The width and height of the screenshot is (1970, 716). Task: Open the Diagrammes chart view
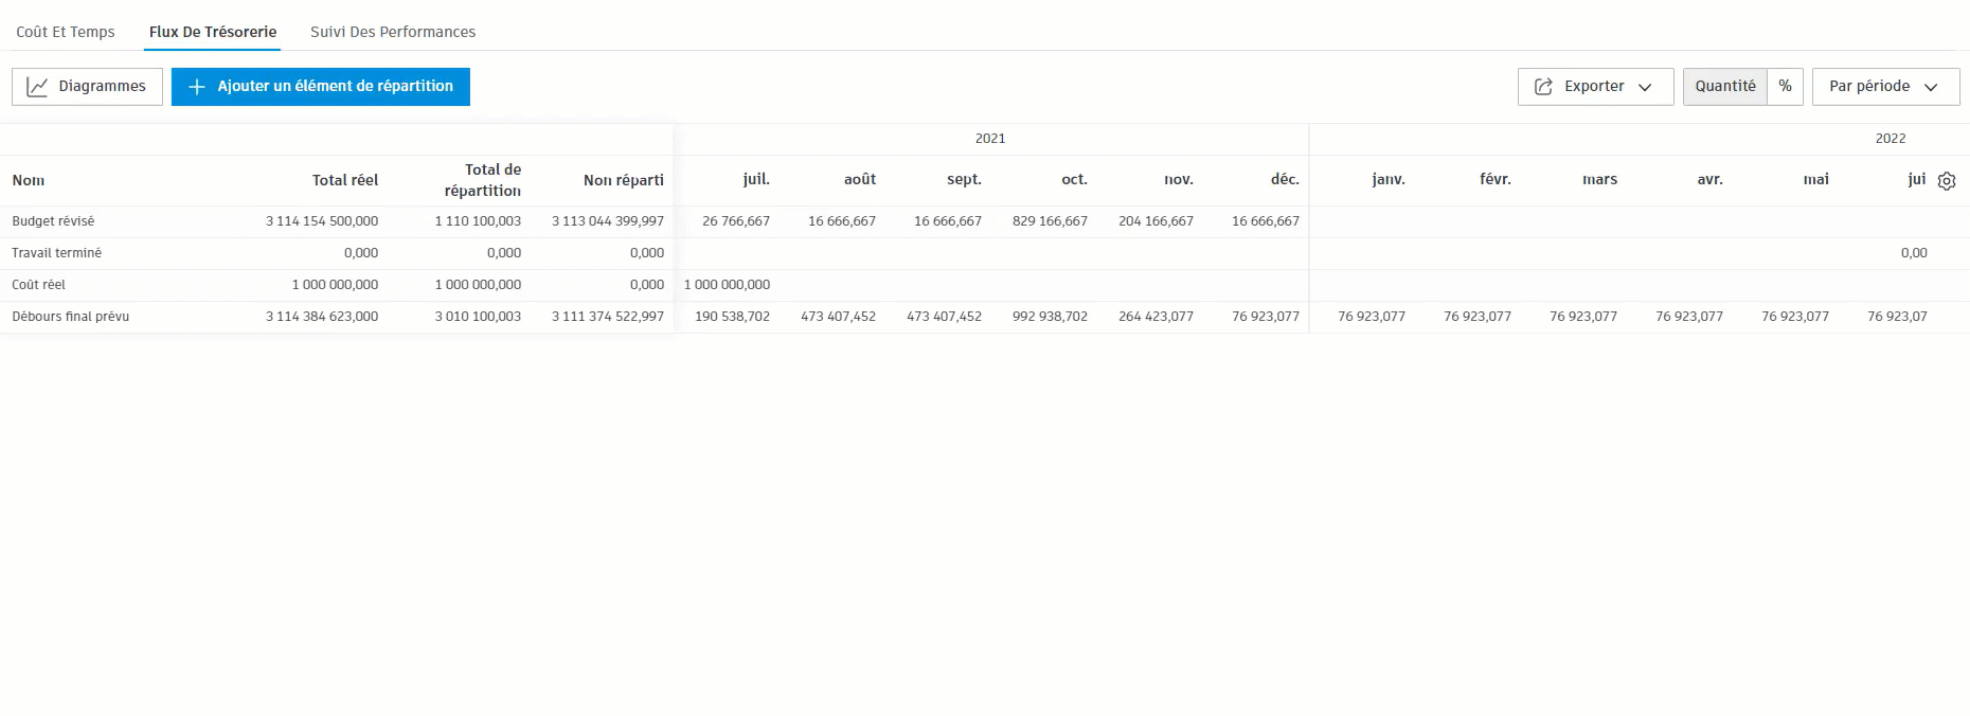click(87, 86)
